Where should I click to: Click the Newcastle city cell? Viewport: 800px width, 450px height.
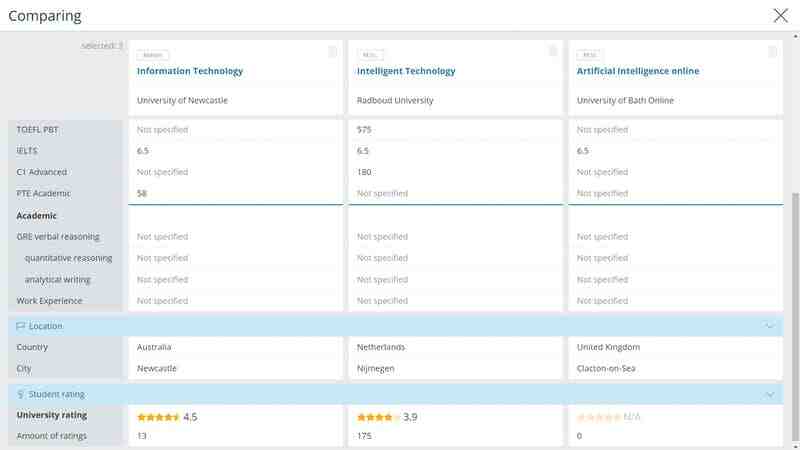click(157, 369)
